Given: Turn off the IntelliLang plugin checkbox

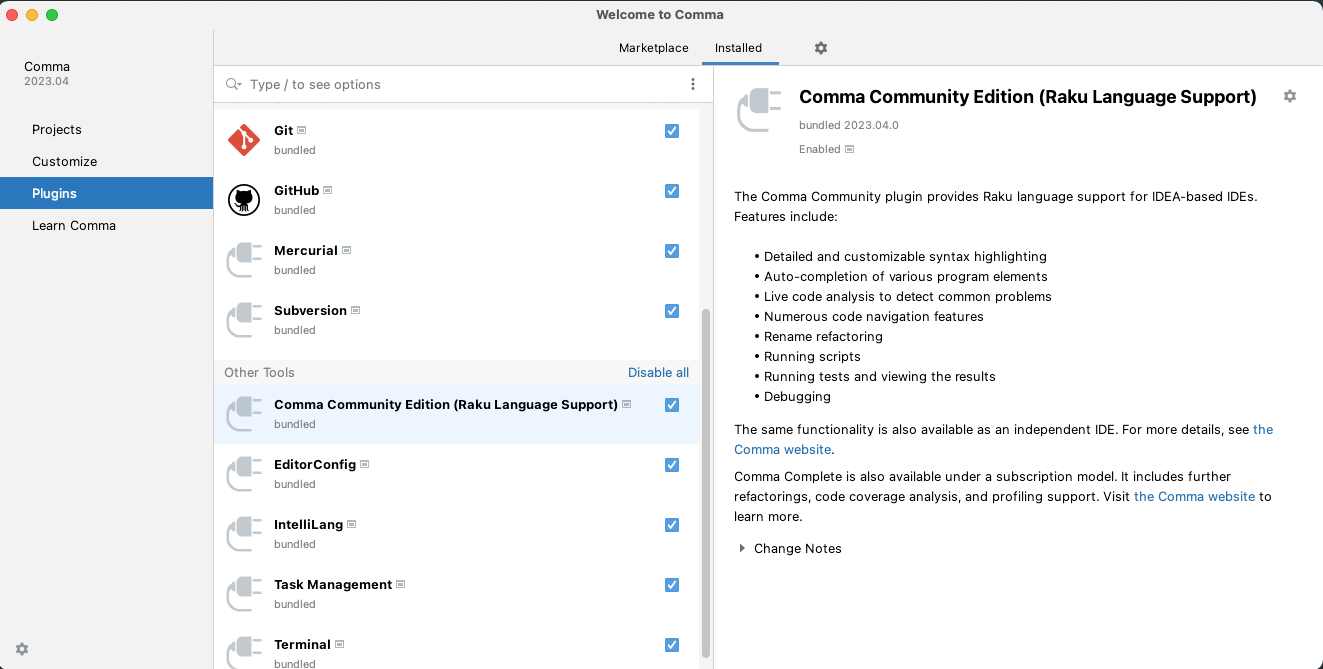Looking at the screenshot, I should 672,525.
